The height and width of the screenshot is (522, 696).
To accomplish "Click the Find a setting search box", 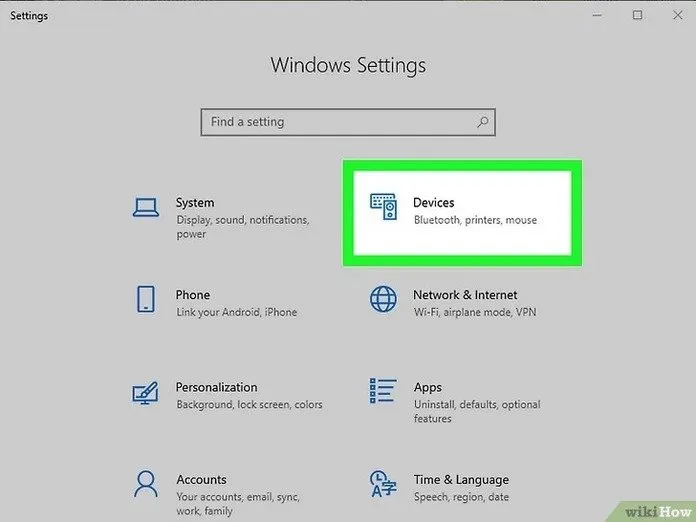I will click(x=338, y=122).
